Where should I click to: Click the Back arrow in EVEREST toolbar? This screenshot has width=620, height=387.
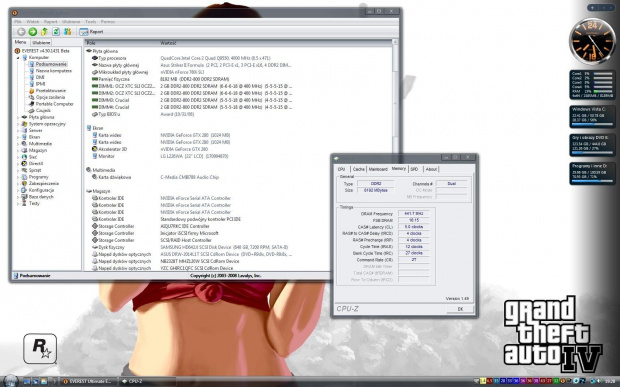(x=21, y=32)
